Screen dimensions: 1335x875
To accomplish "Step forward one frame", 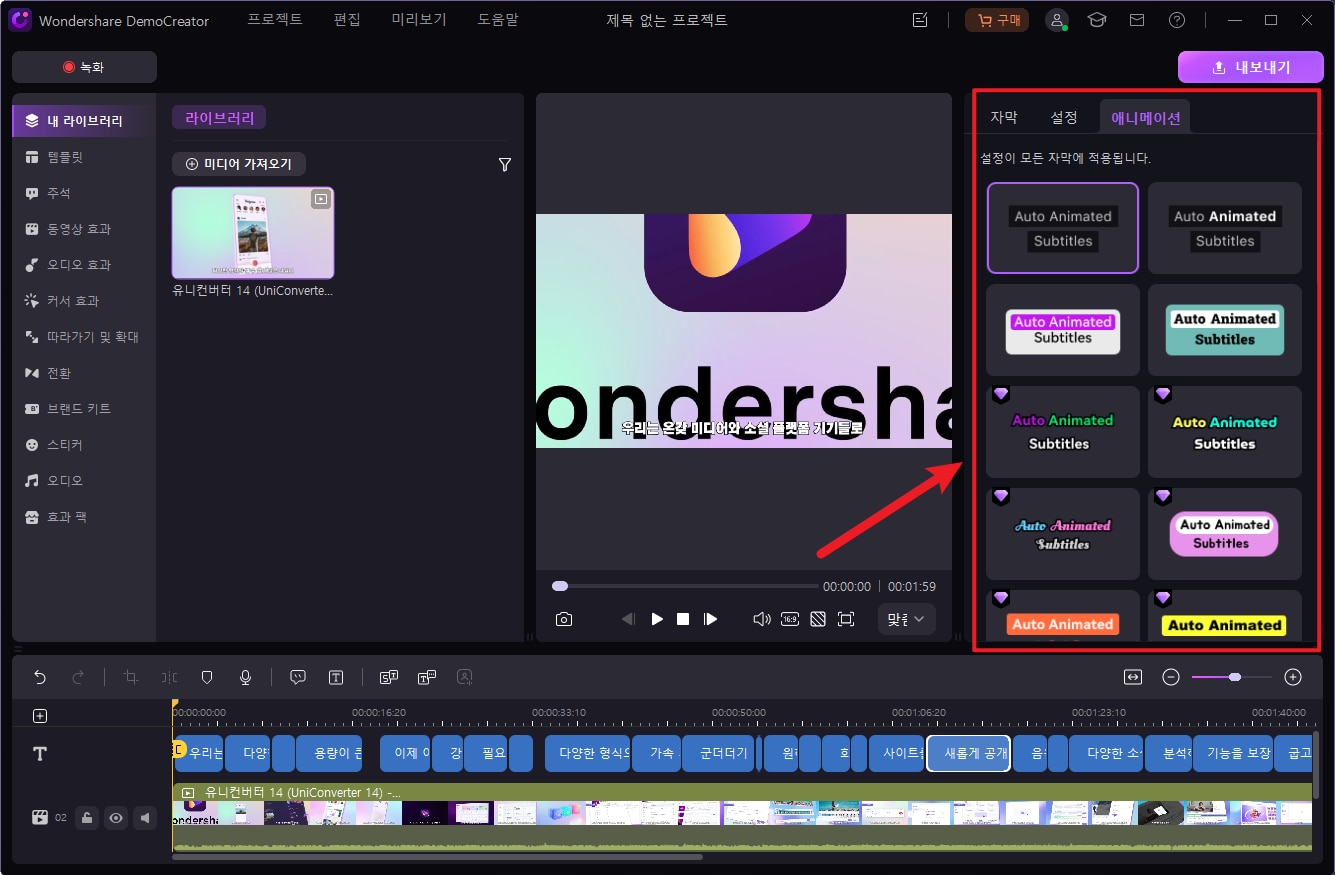I will click(710, 619).
